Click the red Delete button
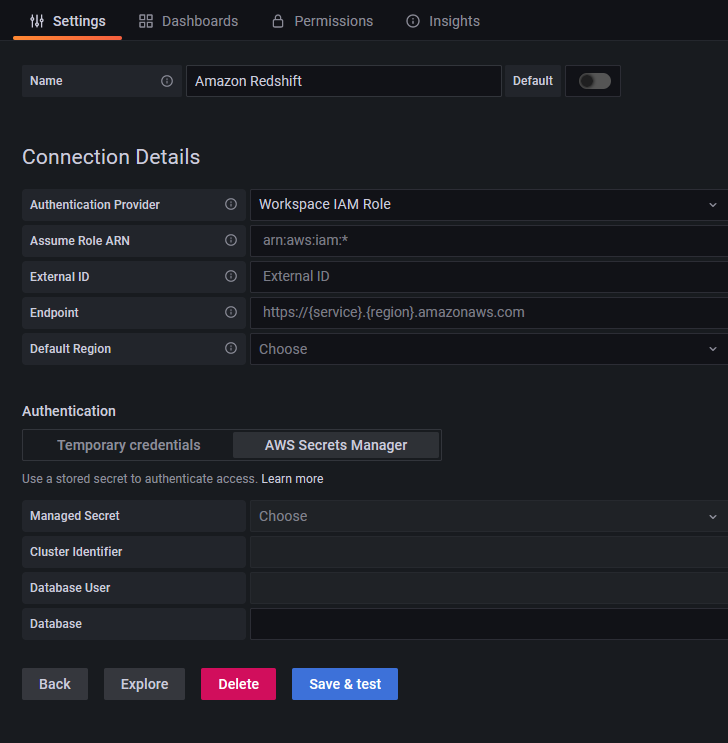The height and width of the screenshot is (743, 728). 238,684
